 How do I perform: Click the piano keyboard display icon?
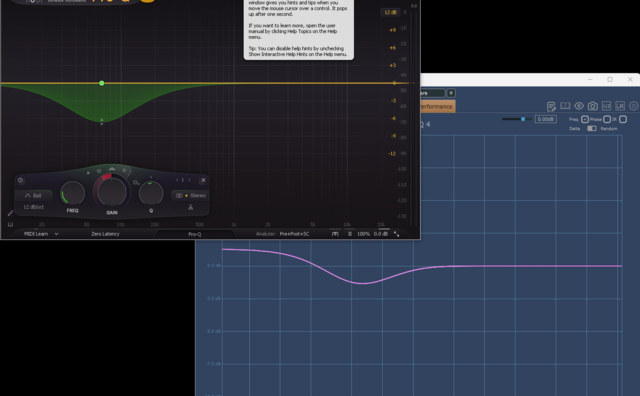point(10,224)
